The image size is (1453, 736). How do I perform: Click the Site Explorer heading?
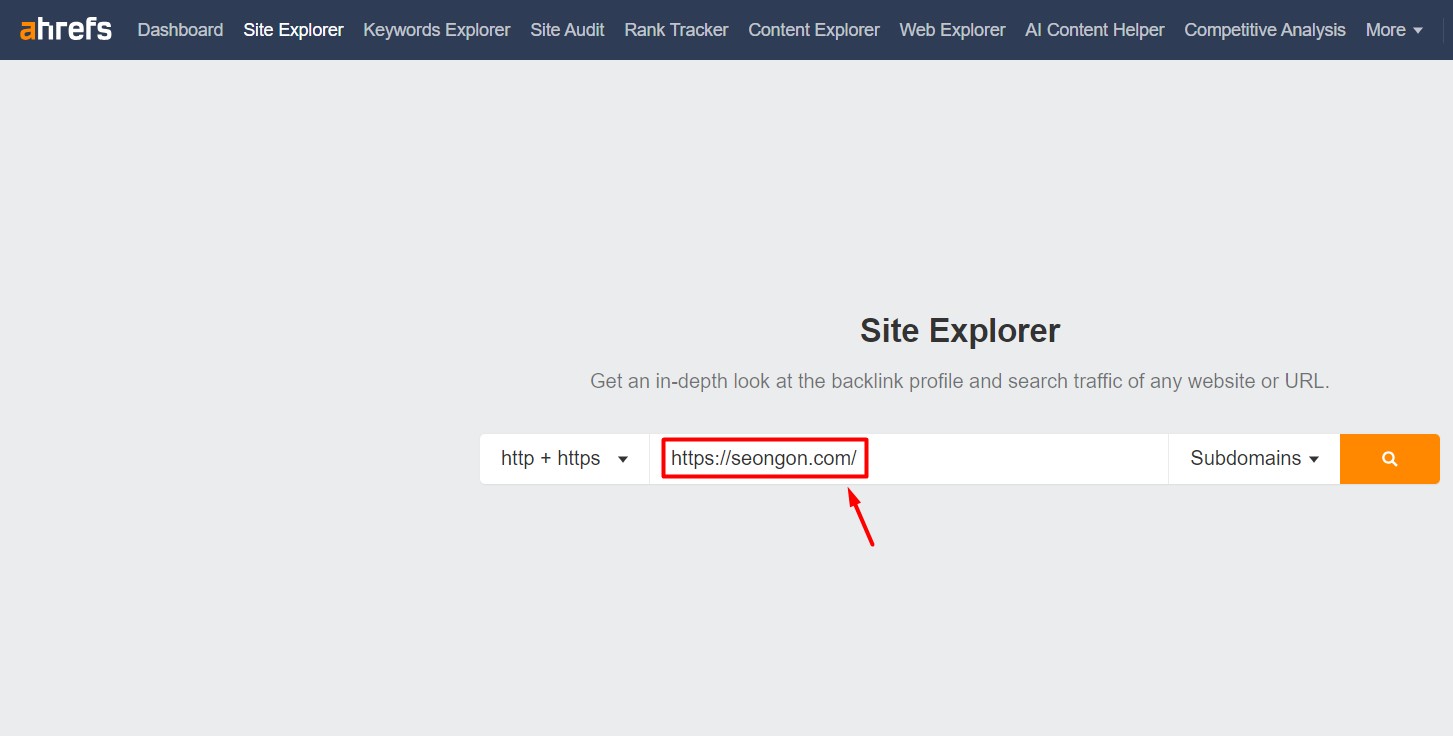click(960, 331)
